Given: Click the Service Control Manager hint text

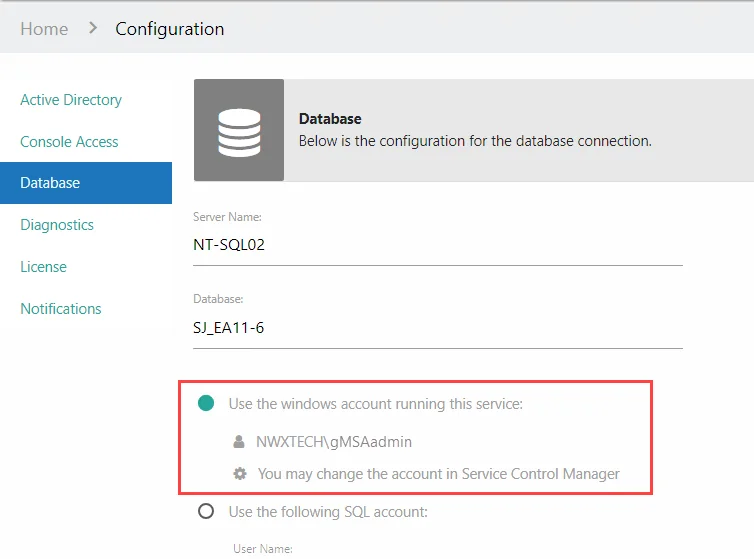Looking at the screenshot, I should point(439,474).
